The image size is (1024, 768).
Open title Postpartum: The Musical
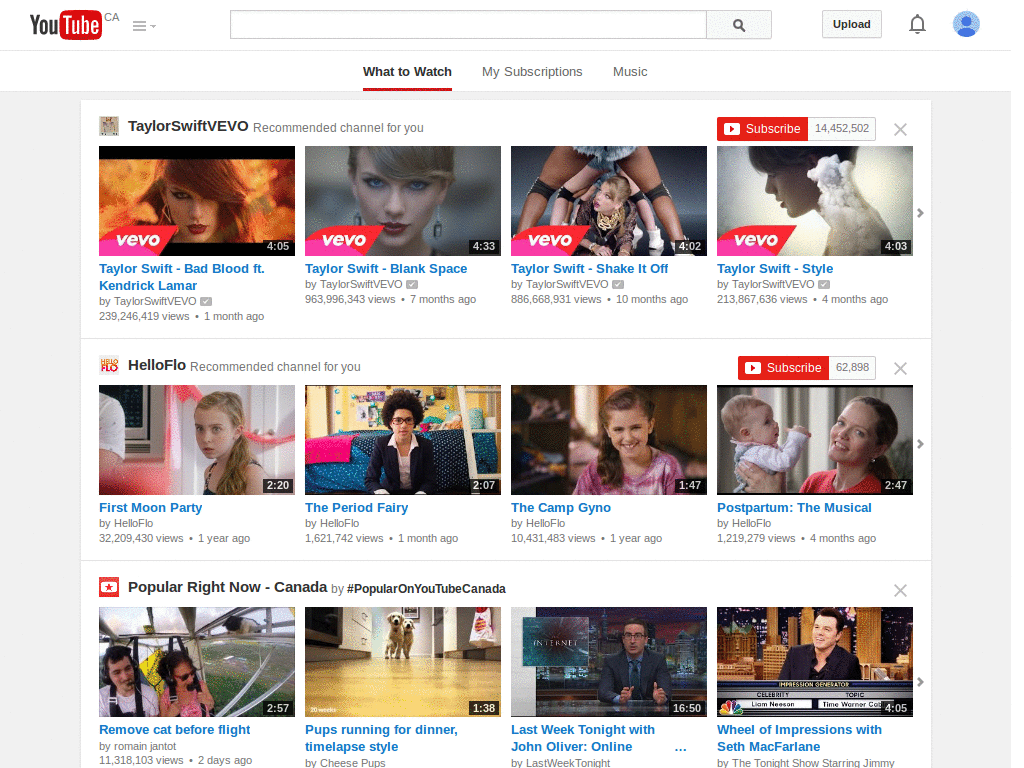coord(794,507)
